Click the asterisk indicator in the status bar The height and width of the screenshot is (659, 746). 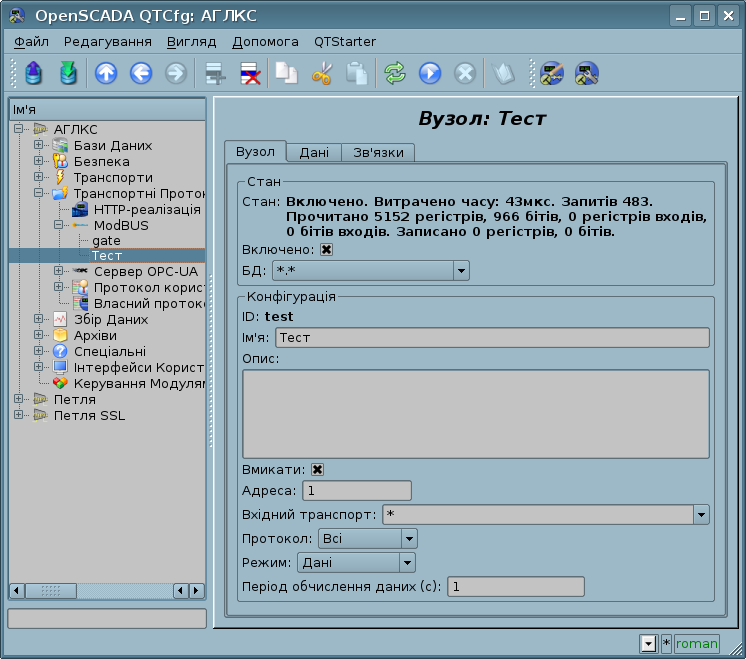(666, 644)
